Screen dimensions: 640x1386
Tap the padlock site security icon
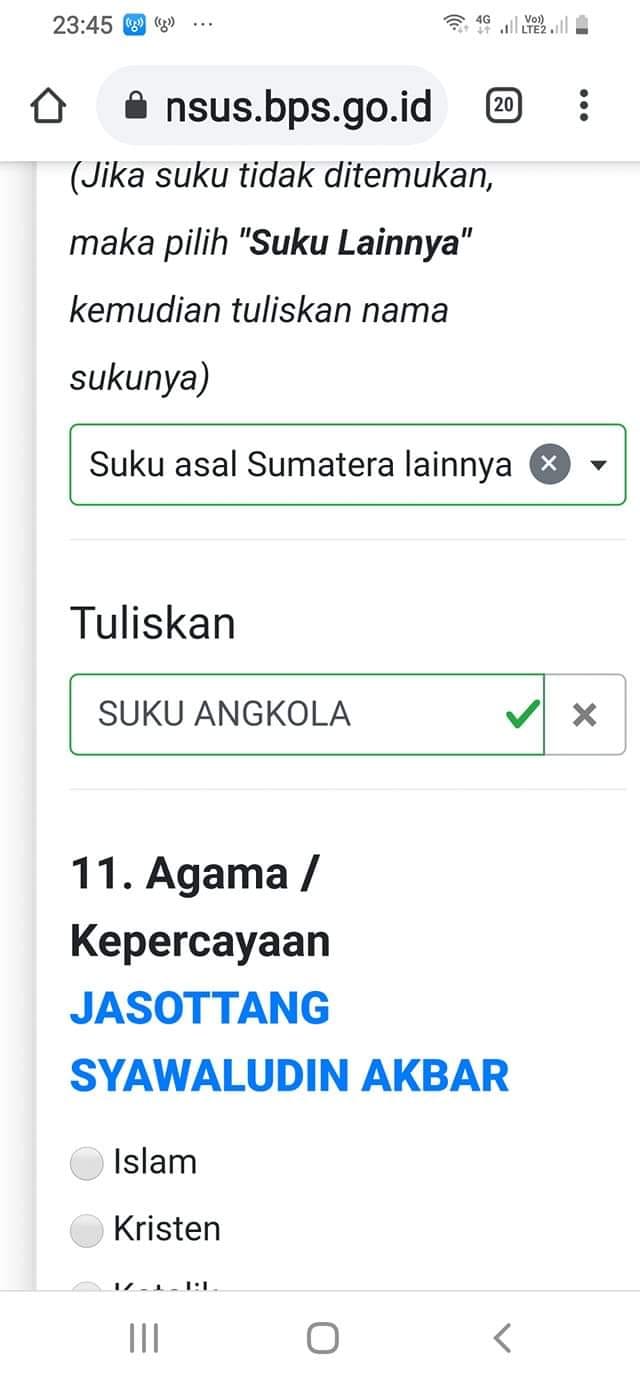point(136,106)
